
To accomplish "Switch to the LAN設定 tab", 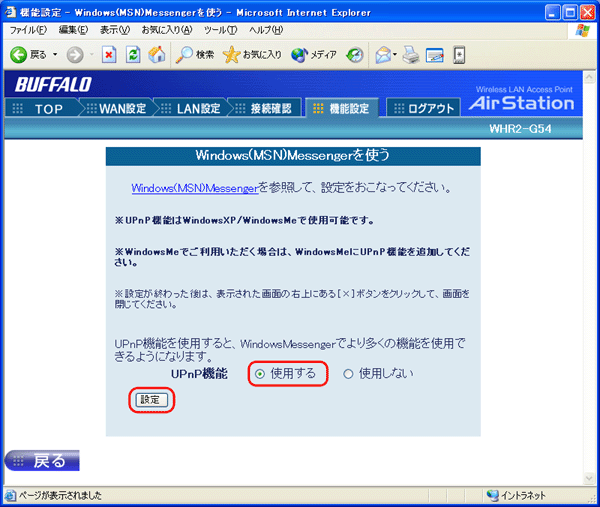I will pyautogui.click(x=191, y=108).
